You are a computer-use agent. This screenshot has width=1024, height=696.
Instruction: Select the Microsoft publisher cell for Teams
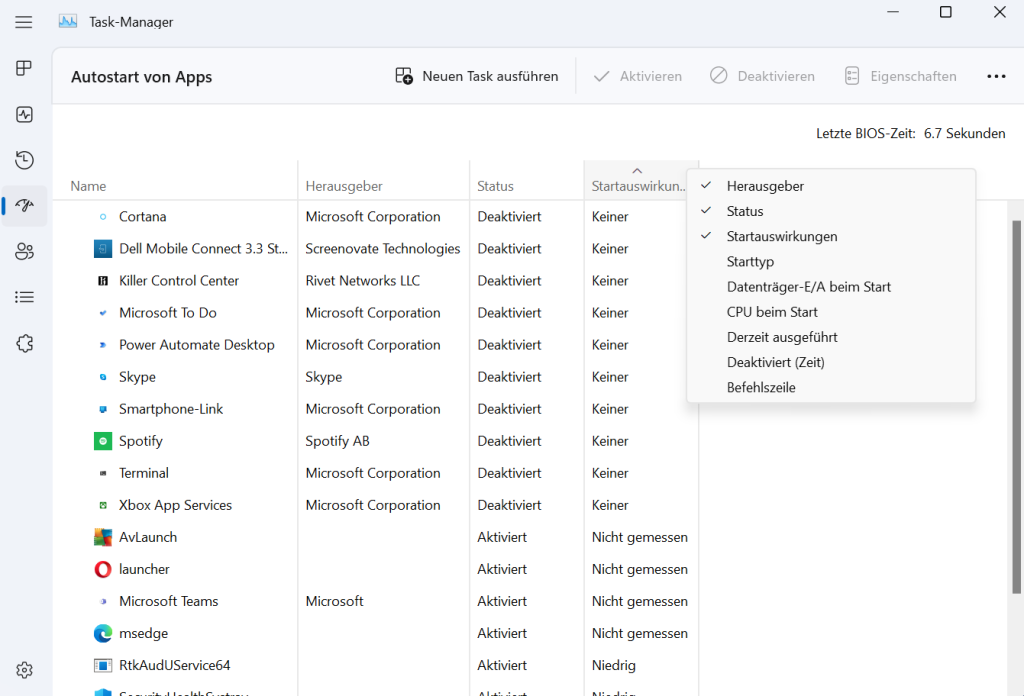334,601
